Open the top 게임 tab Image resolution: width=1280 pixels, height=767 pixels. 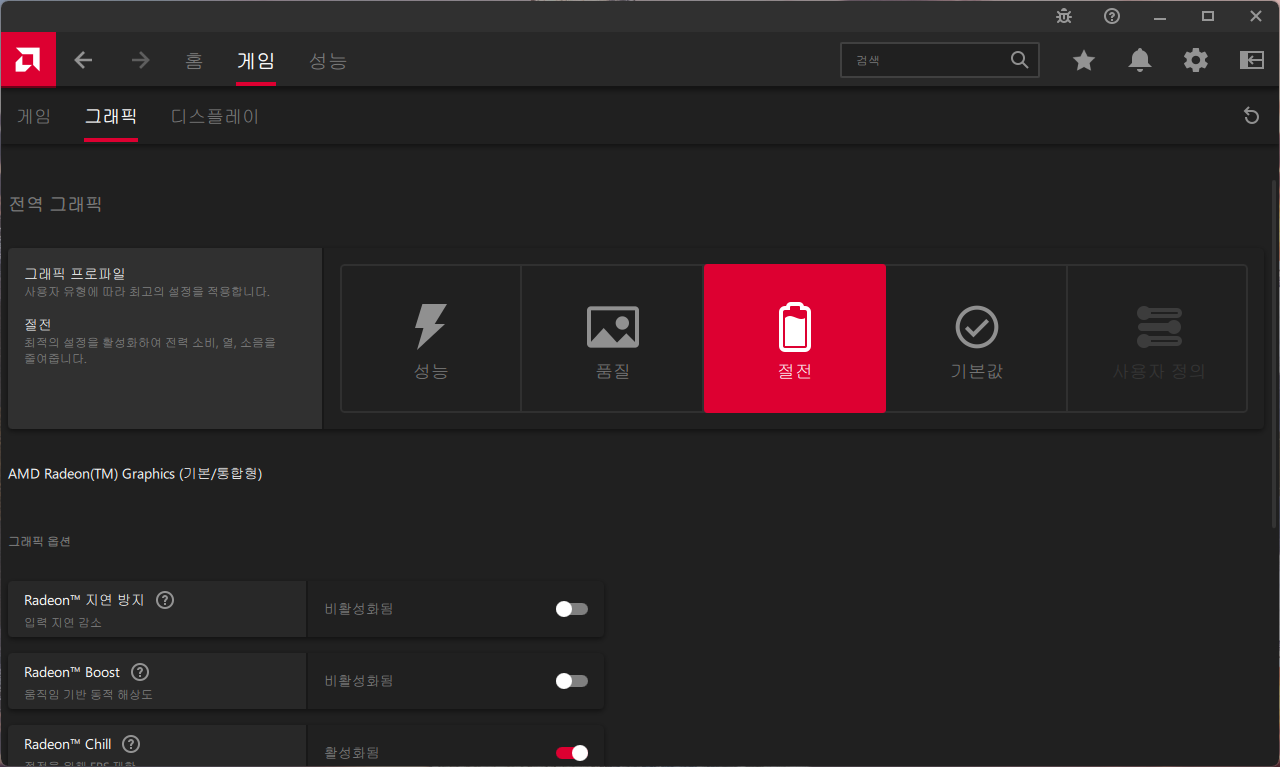[256, 61]
